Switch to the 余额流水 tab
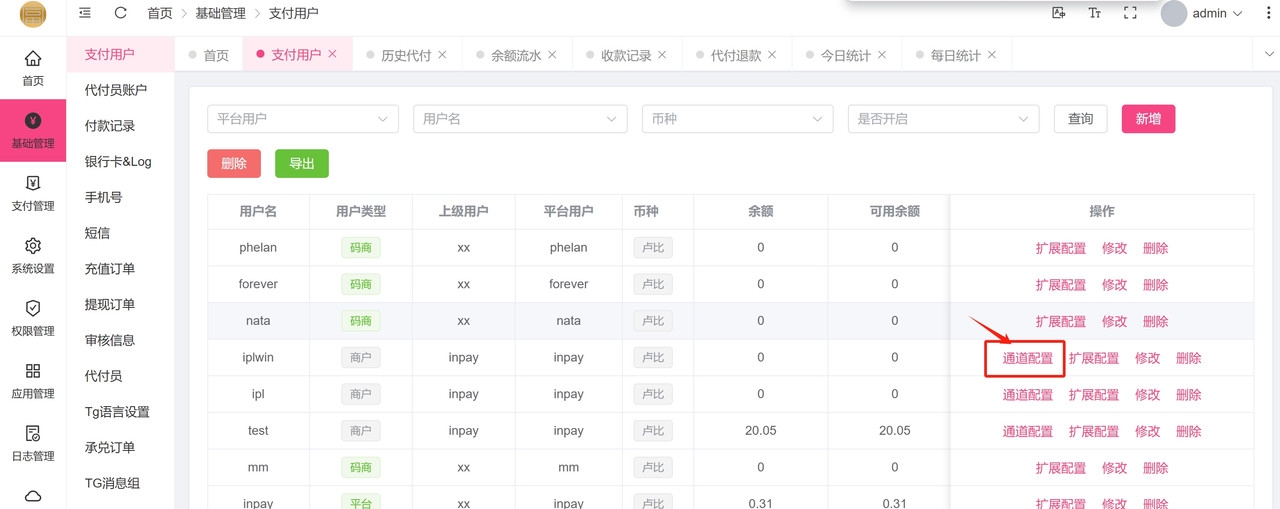 515,56
